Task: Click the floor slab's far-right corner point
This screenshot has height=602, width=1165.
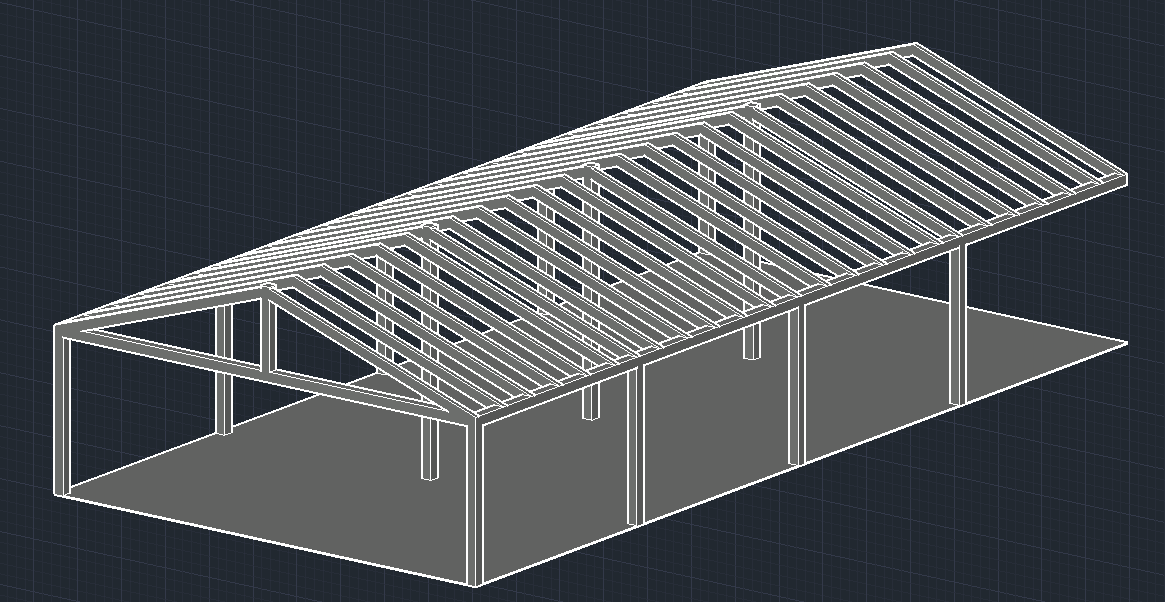Action: pyautogui.click(x=1127, y=344)
